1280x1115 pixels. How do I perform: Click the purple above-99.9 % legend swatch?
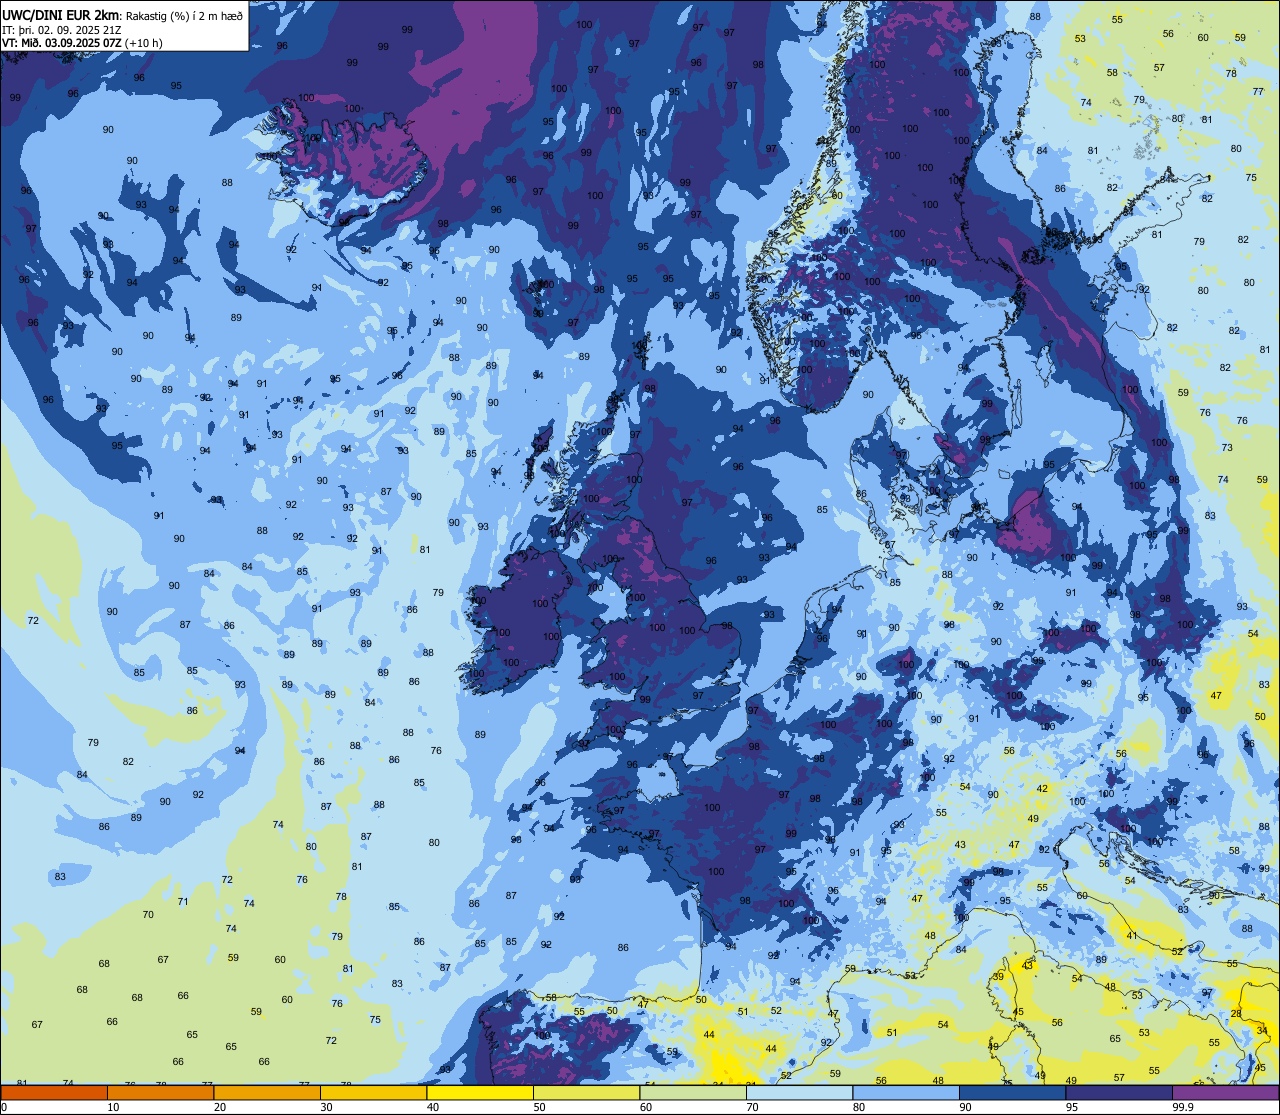click(1225, 1092)
